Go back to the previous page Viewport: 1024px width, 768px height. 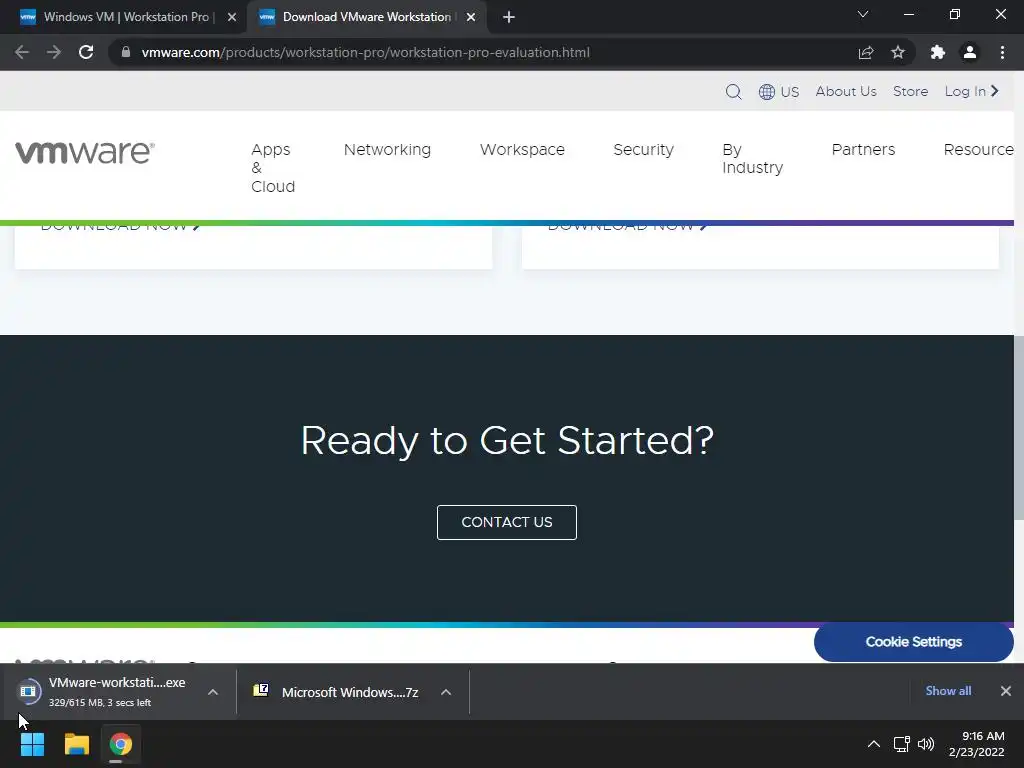point(22,52)
